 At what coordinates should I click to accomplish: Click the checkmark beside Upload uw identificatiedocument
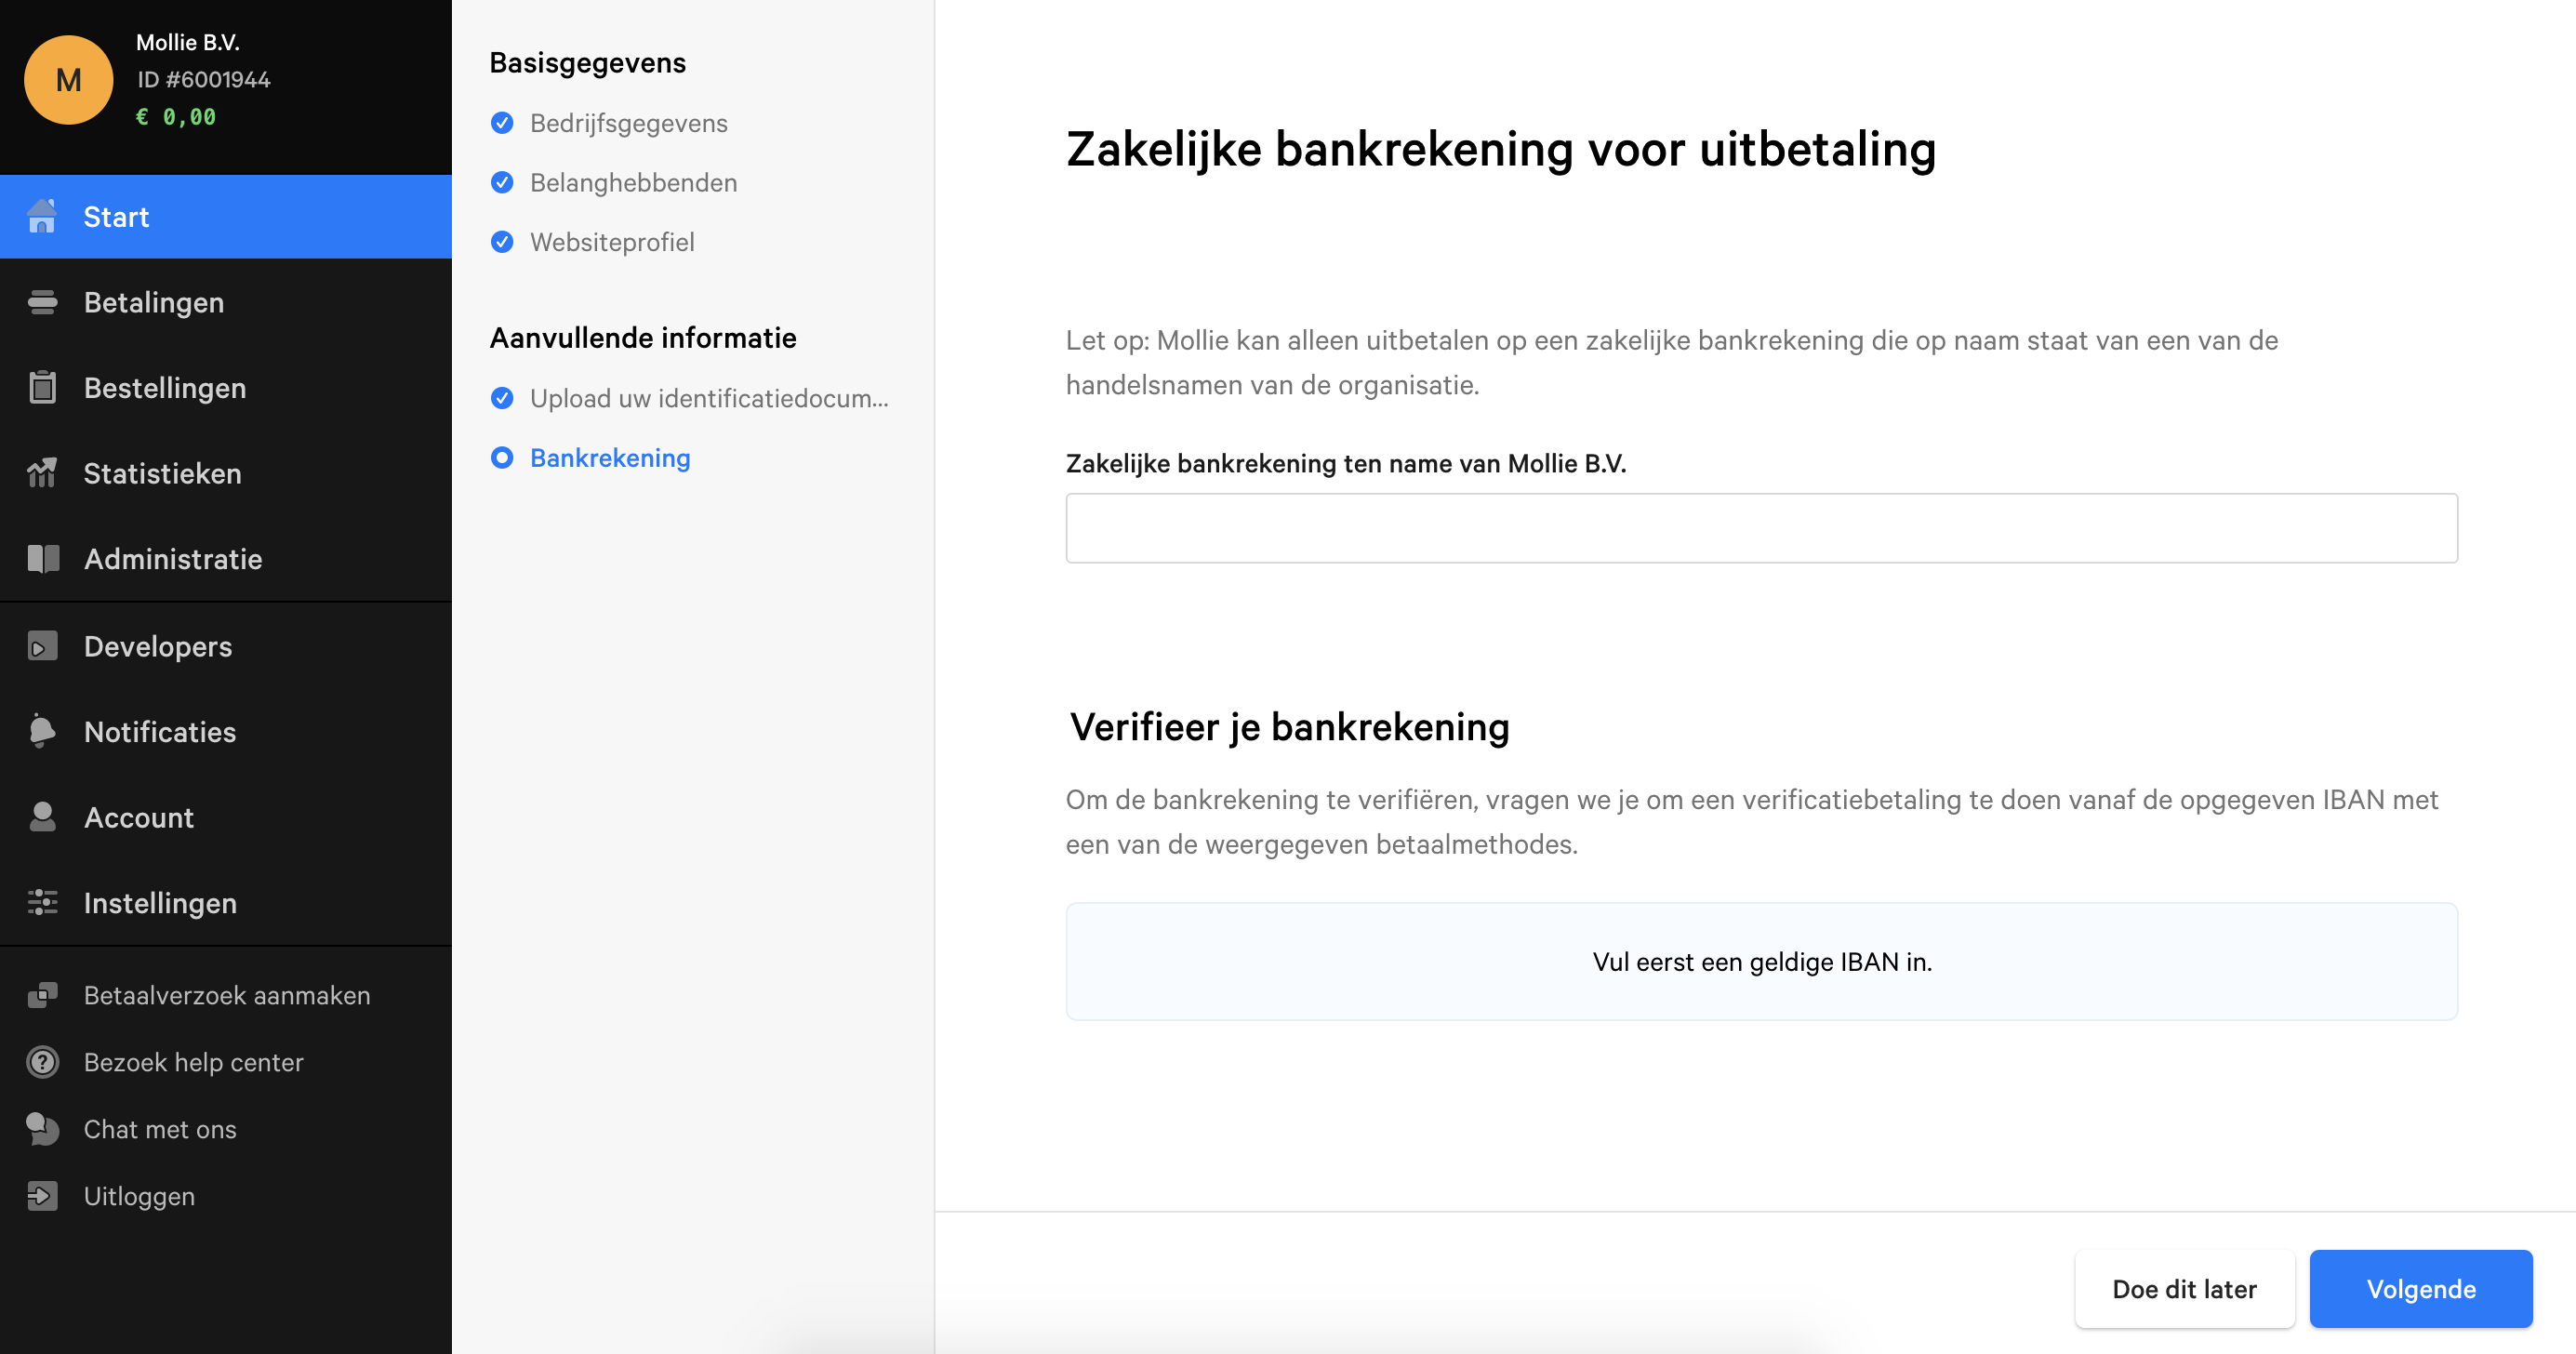click(x=502, y=399)
